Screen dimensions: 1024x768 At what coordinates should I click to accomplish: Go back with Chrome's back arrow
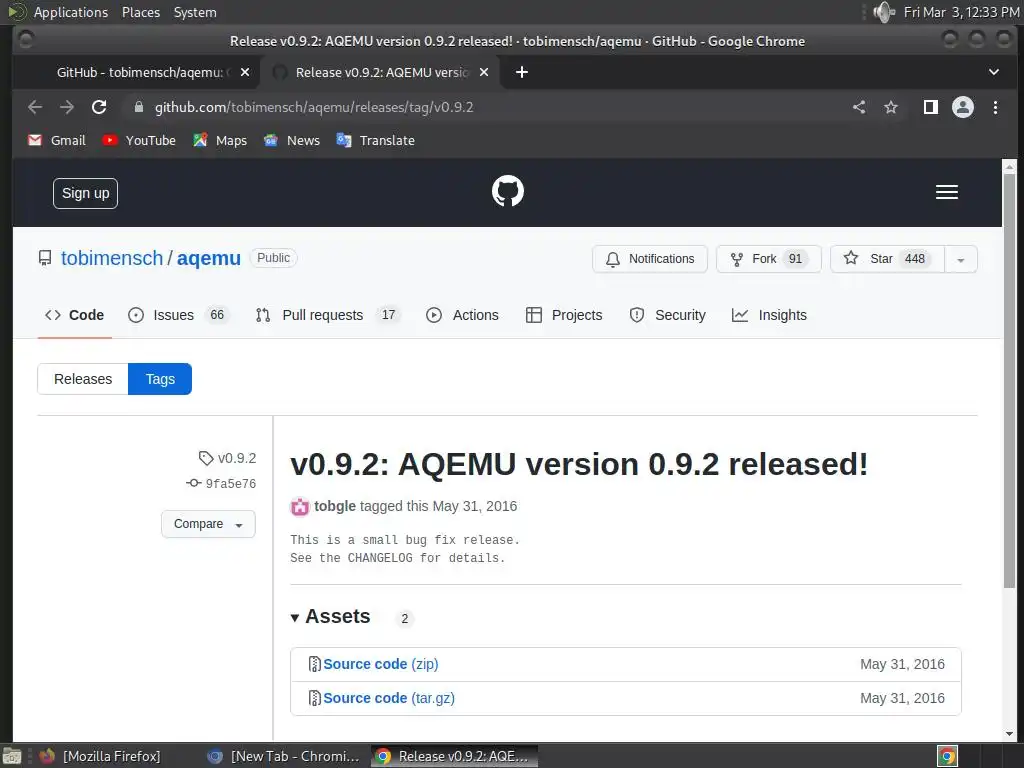35,107
